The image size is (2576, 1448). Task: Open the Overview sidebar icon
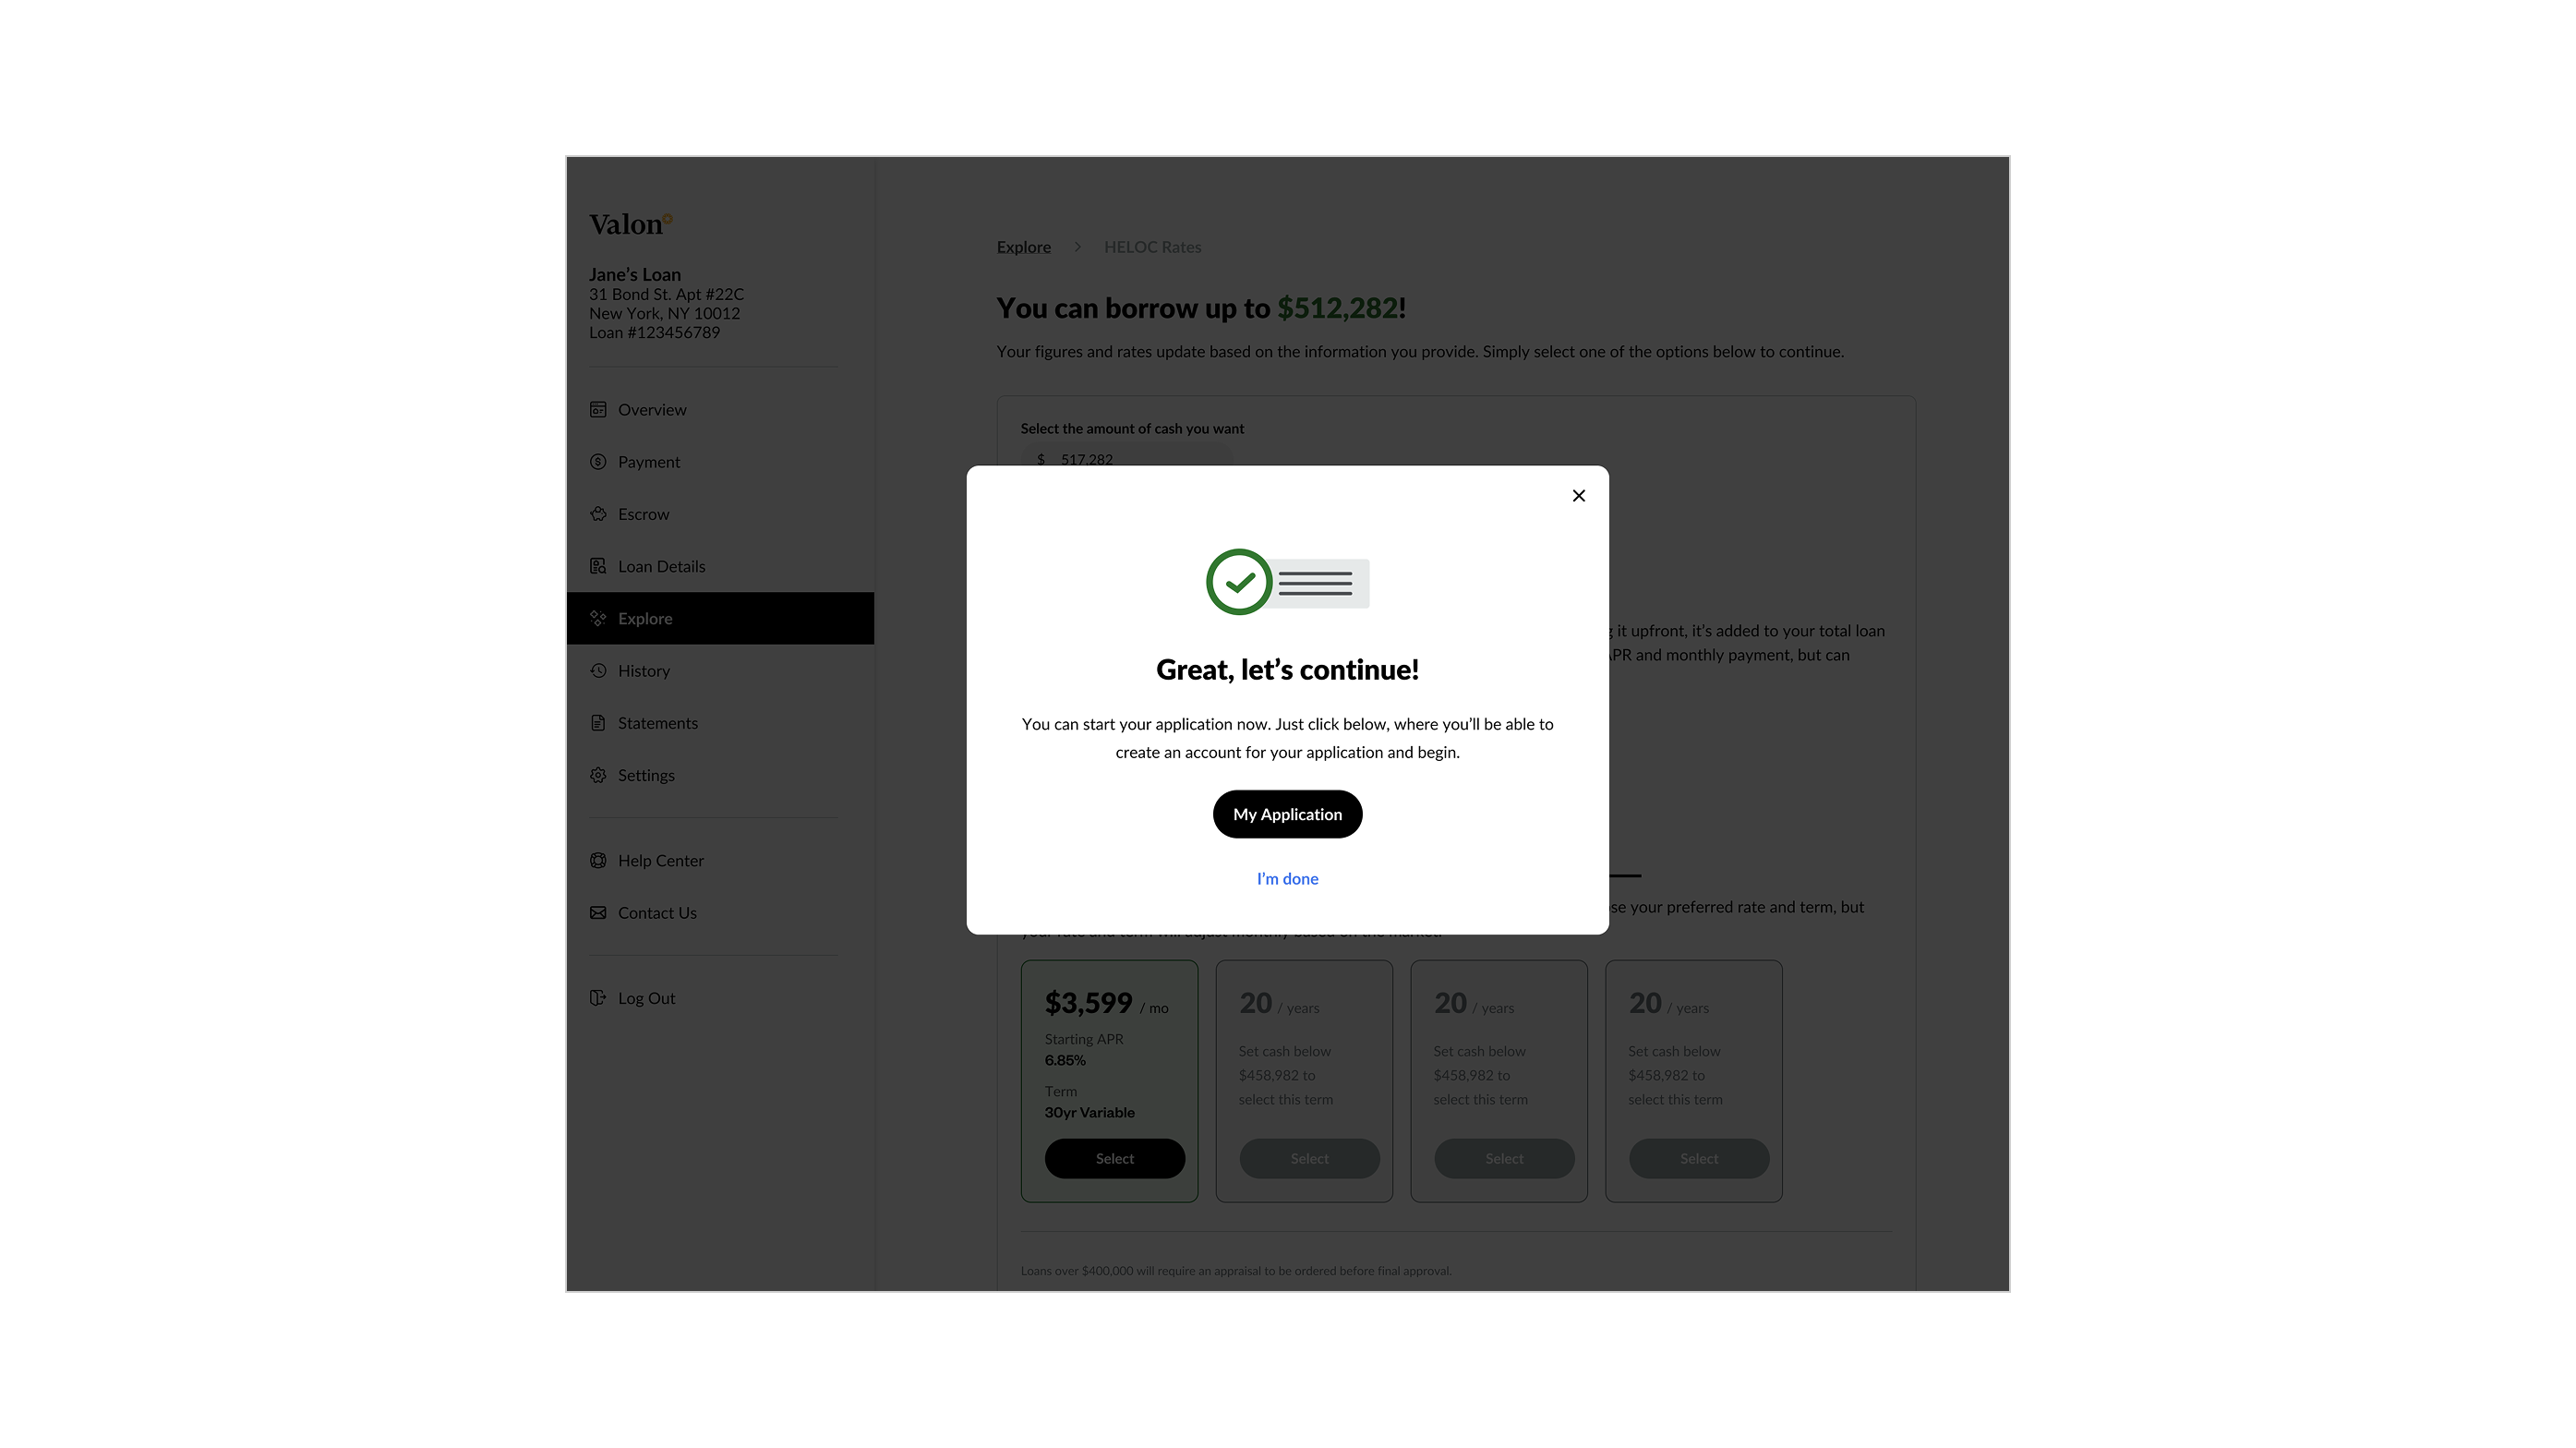click(x=598, y=409)
